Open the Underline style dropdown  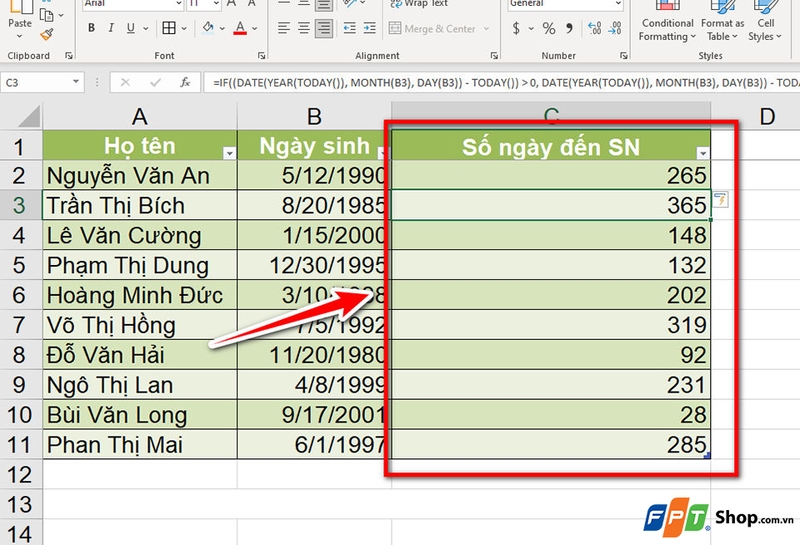click(145, 29)
